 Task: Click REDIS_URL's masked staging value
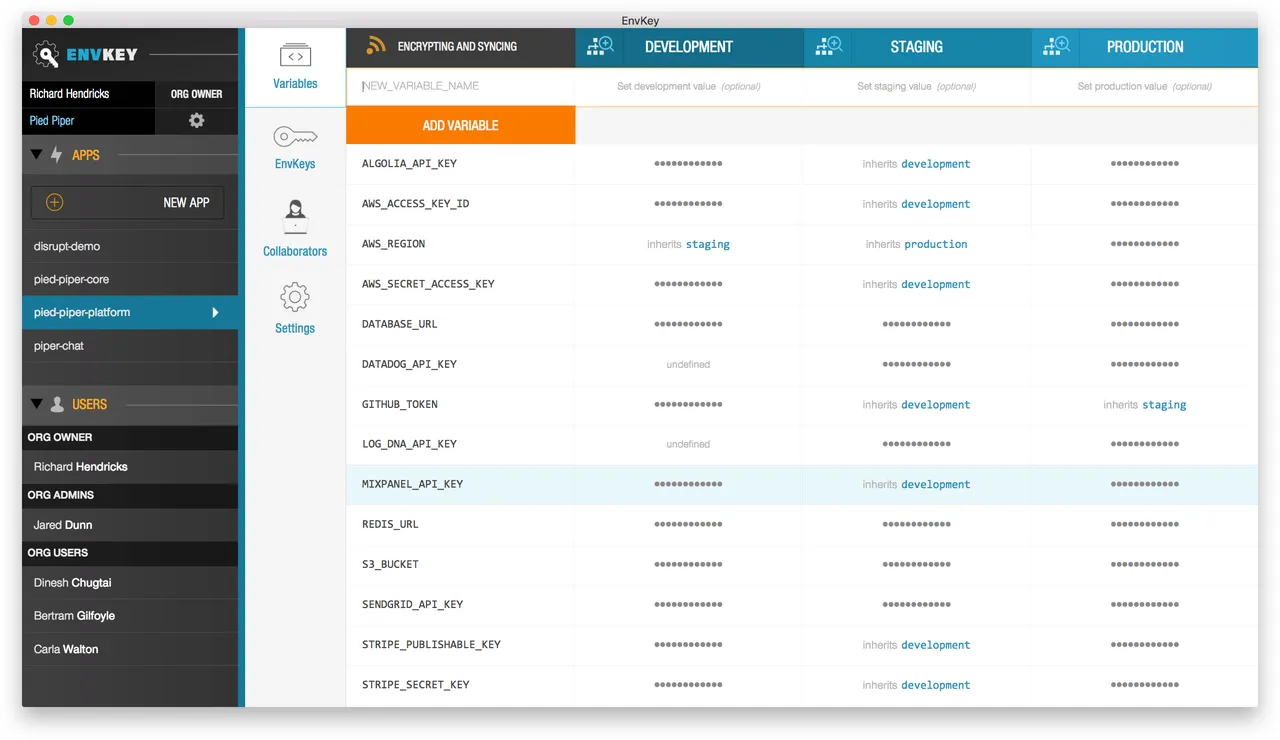[916, 524]
